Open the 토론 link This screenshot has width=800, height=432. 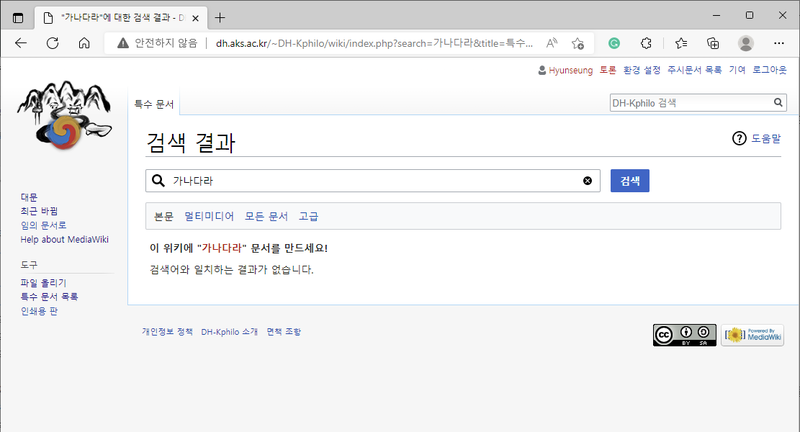point(608,70)
